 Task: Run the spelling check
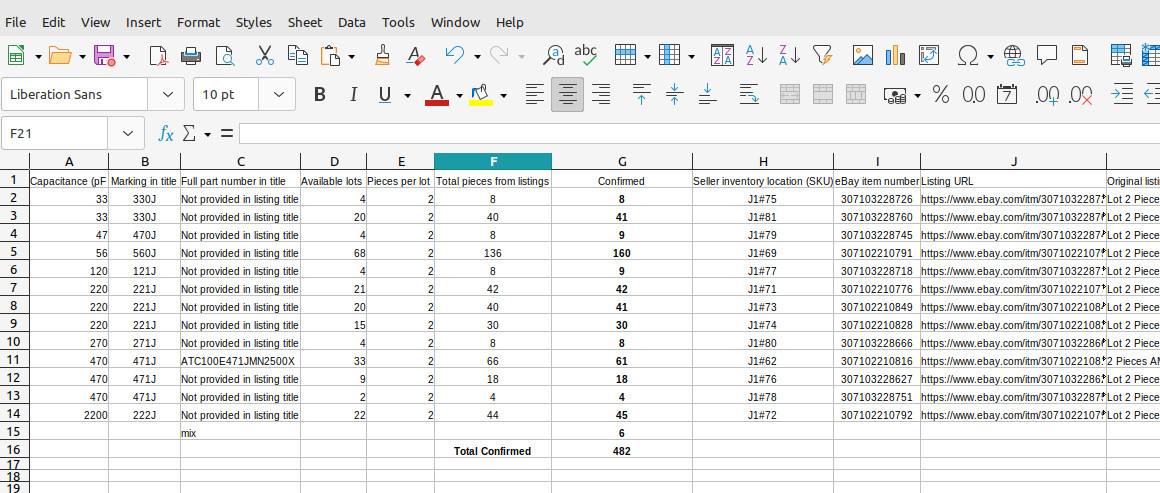586,56
